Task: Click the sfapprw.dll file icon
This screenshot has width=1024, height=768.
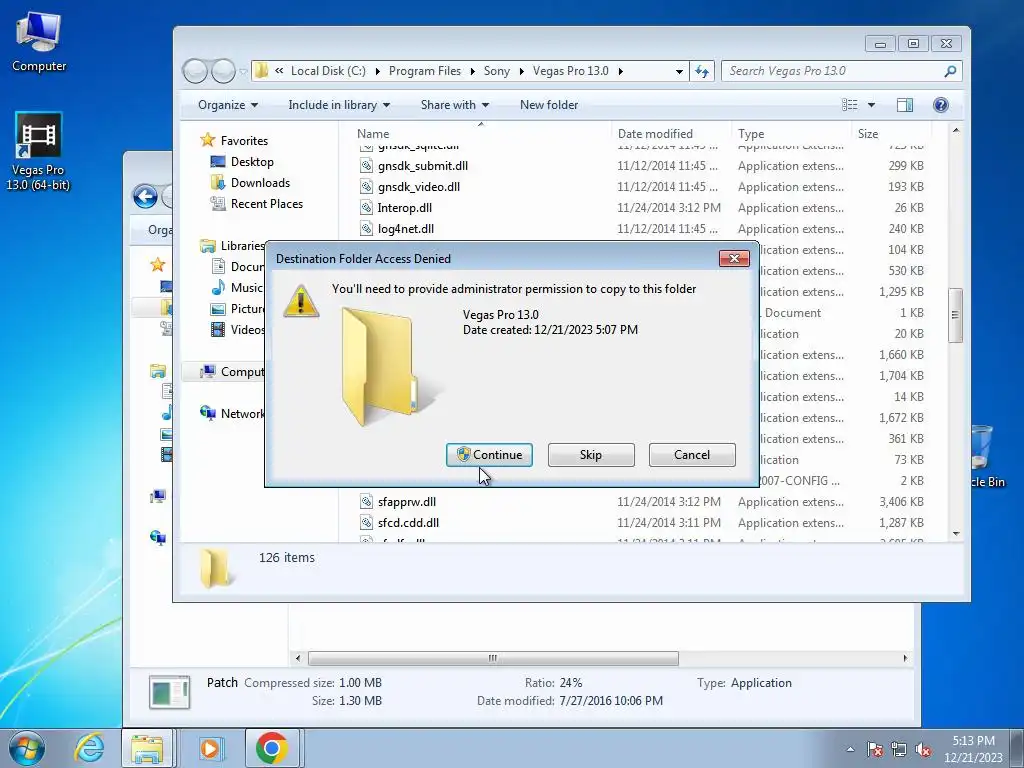Action: (x=366, y=502)
